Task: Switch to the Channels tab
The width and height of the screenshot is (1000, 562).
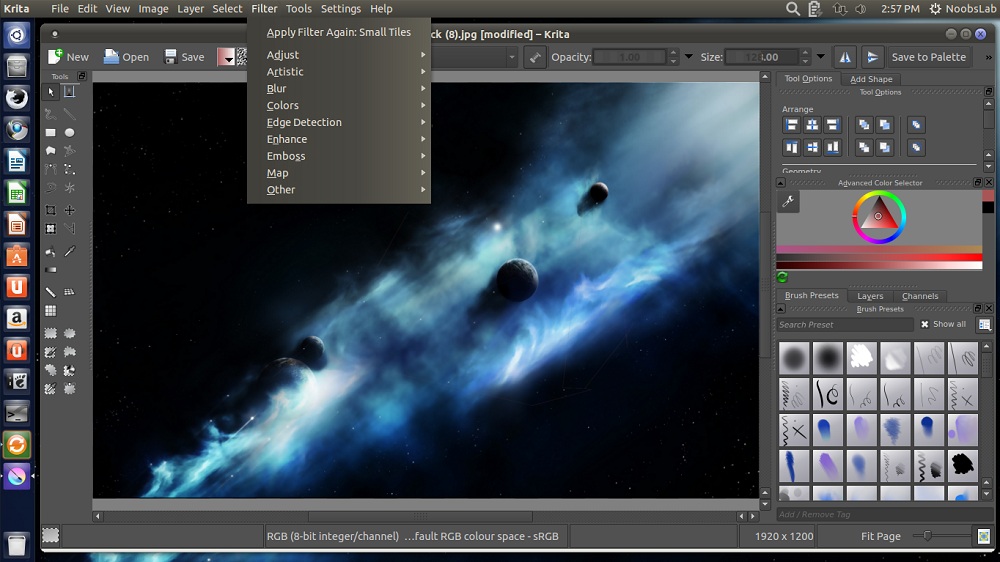Action: click(x=920, y=296)
